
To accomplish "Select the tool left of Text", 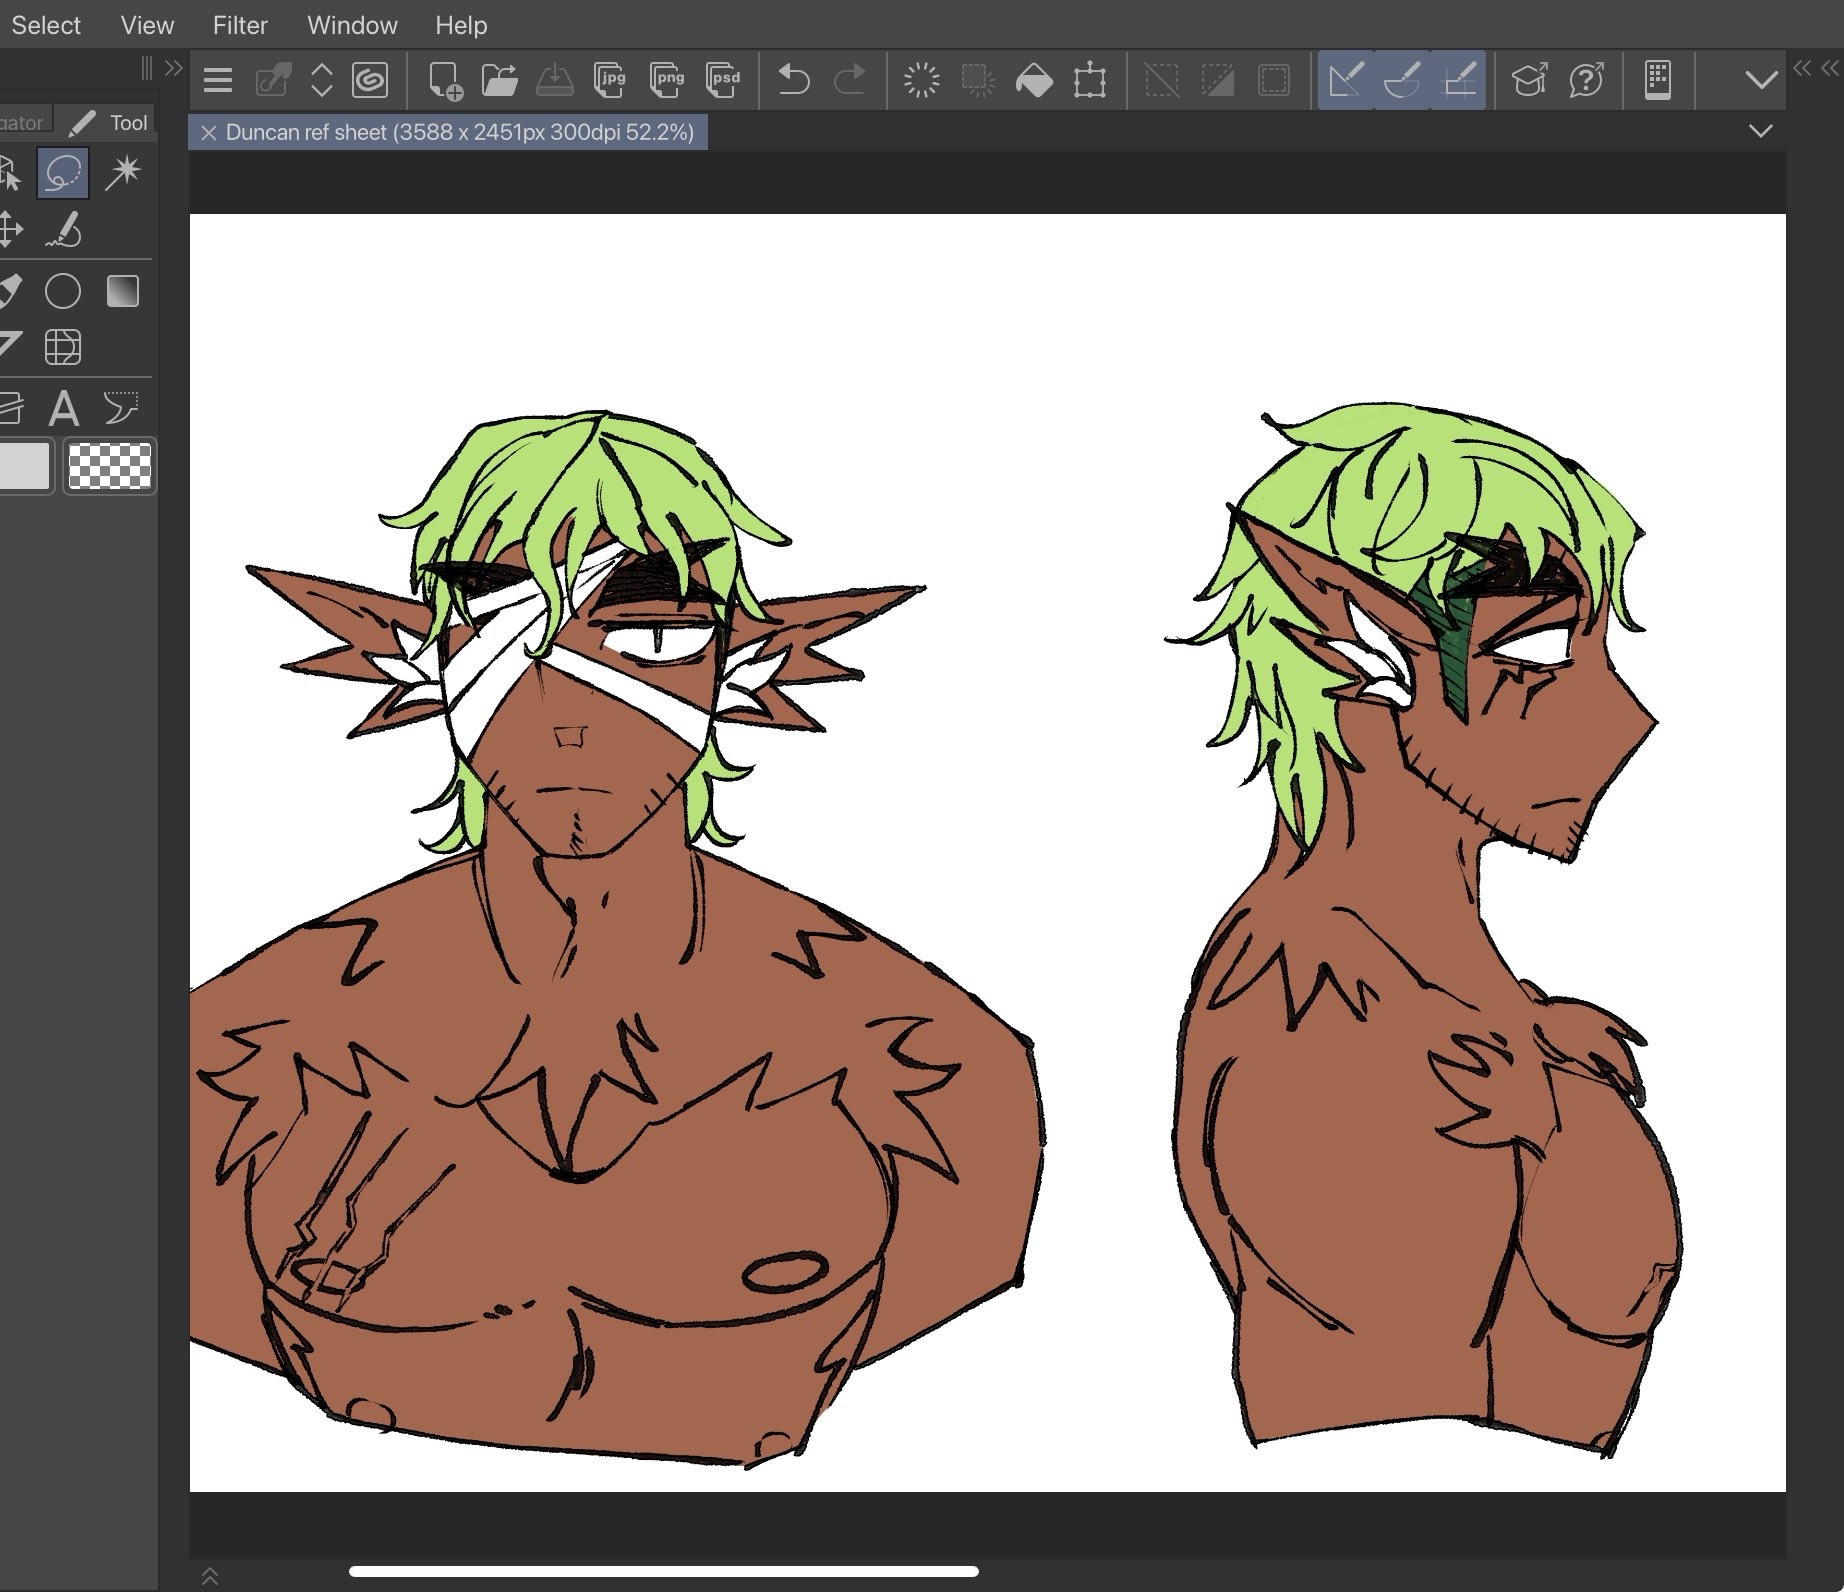I will (x=10, y=408).
